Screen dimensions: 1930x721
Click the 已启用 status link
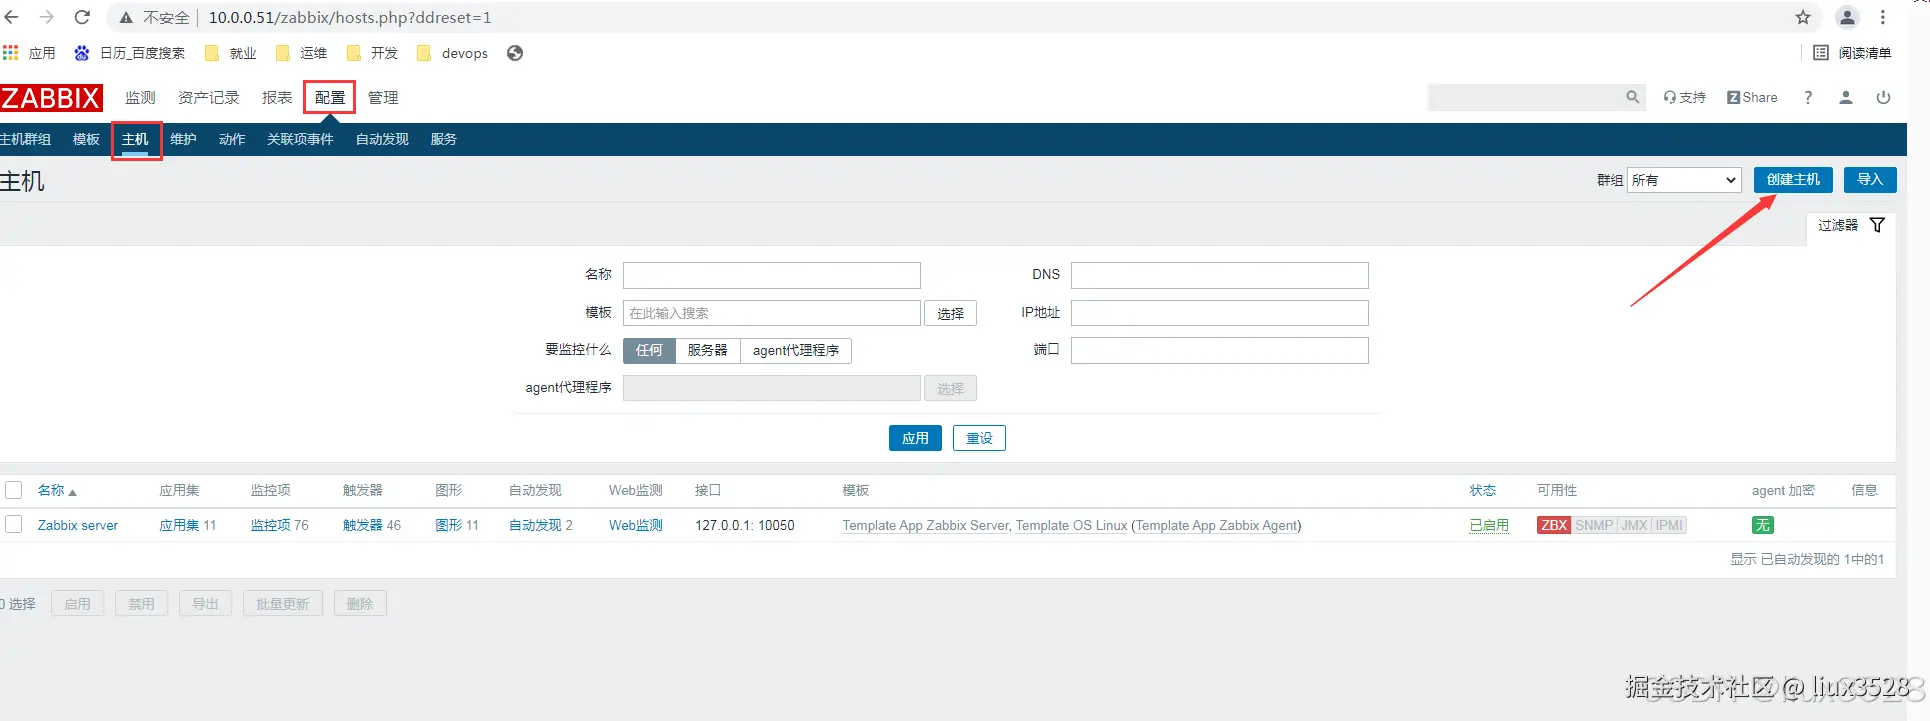pos(1489,525)
